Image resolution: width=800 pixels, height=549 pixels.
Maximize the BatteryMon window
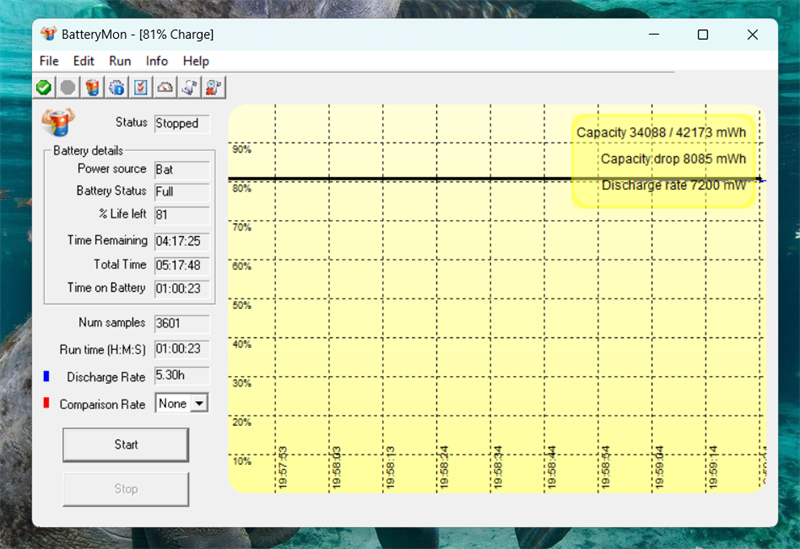tap(703, 34)
